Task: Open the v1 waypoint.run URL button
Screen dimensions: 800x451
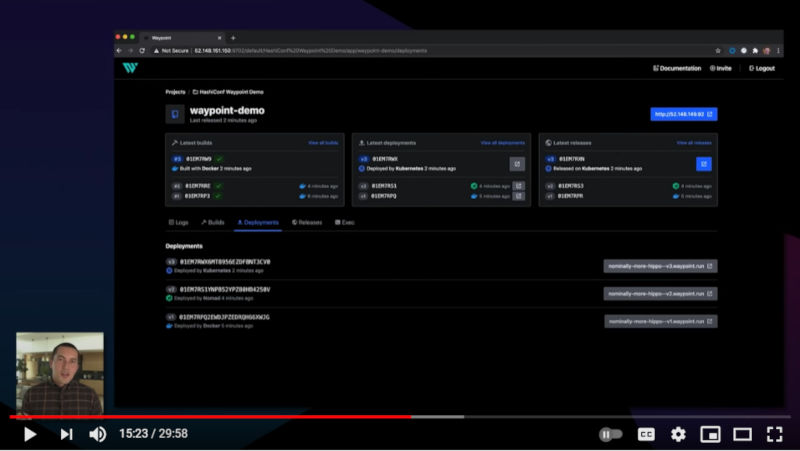Action: 661,321
